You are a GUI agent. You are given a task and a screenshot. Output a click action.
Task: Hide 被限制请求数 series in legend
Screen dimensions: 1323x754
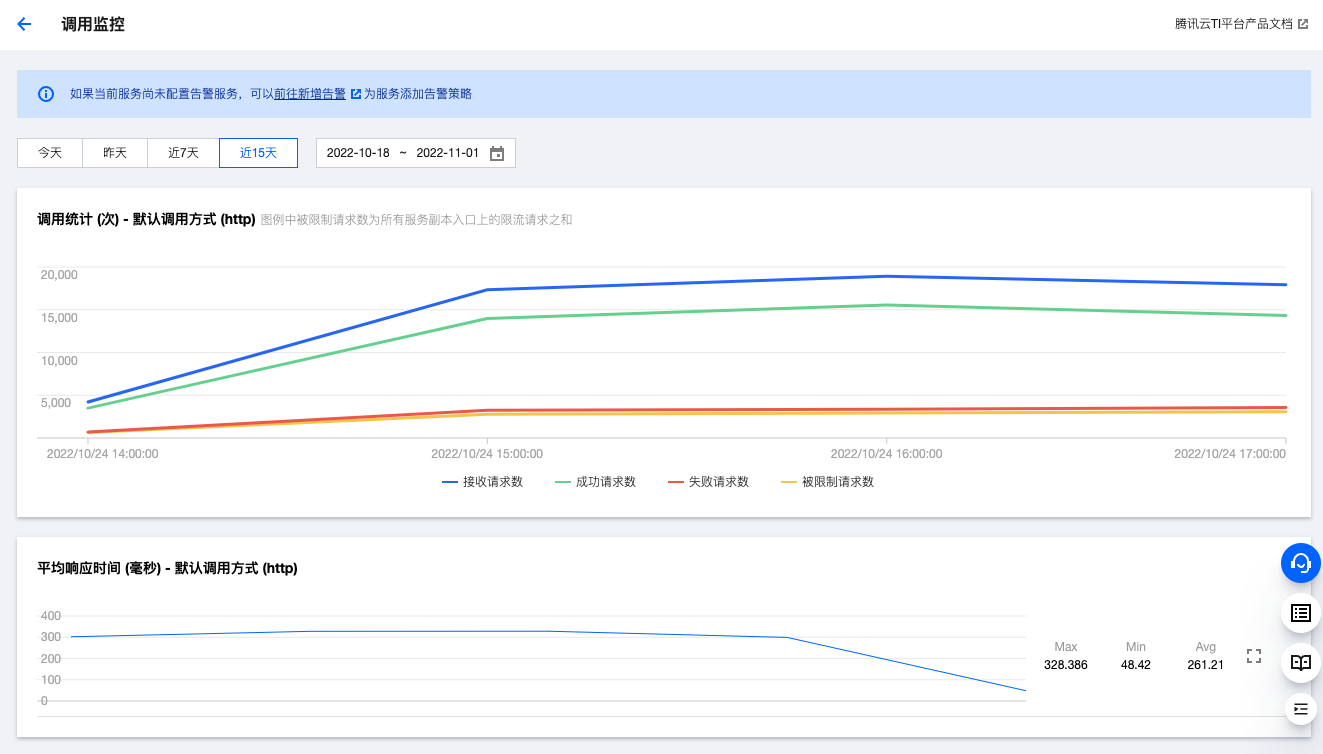tap(828, 482)
